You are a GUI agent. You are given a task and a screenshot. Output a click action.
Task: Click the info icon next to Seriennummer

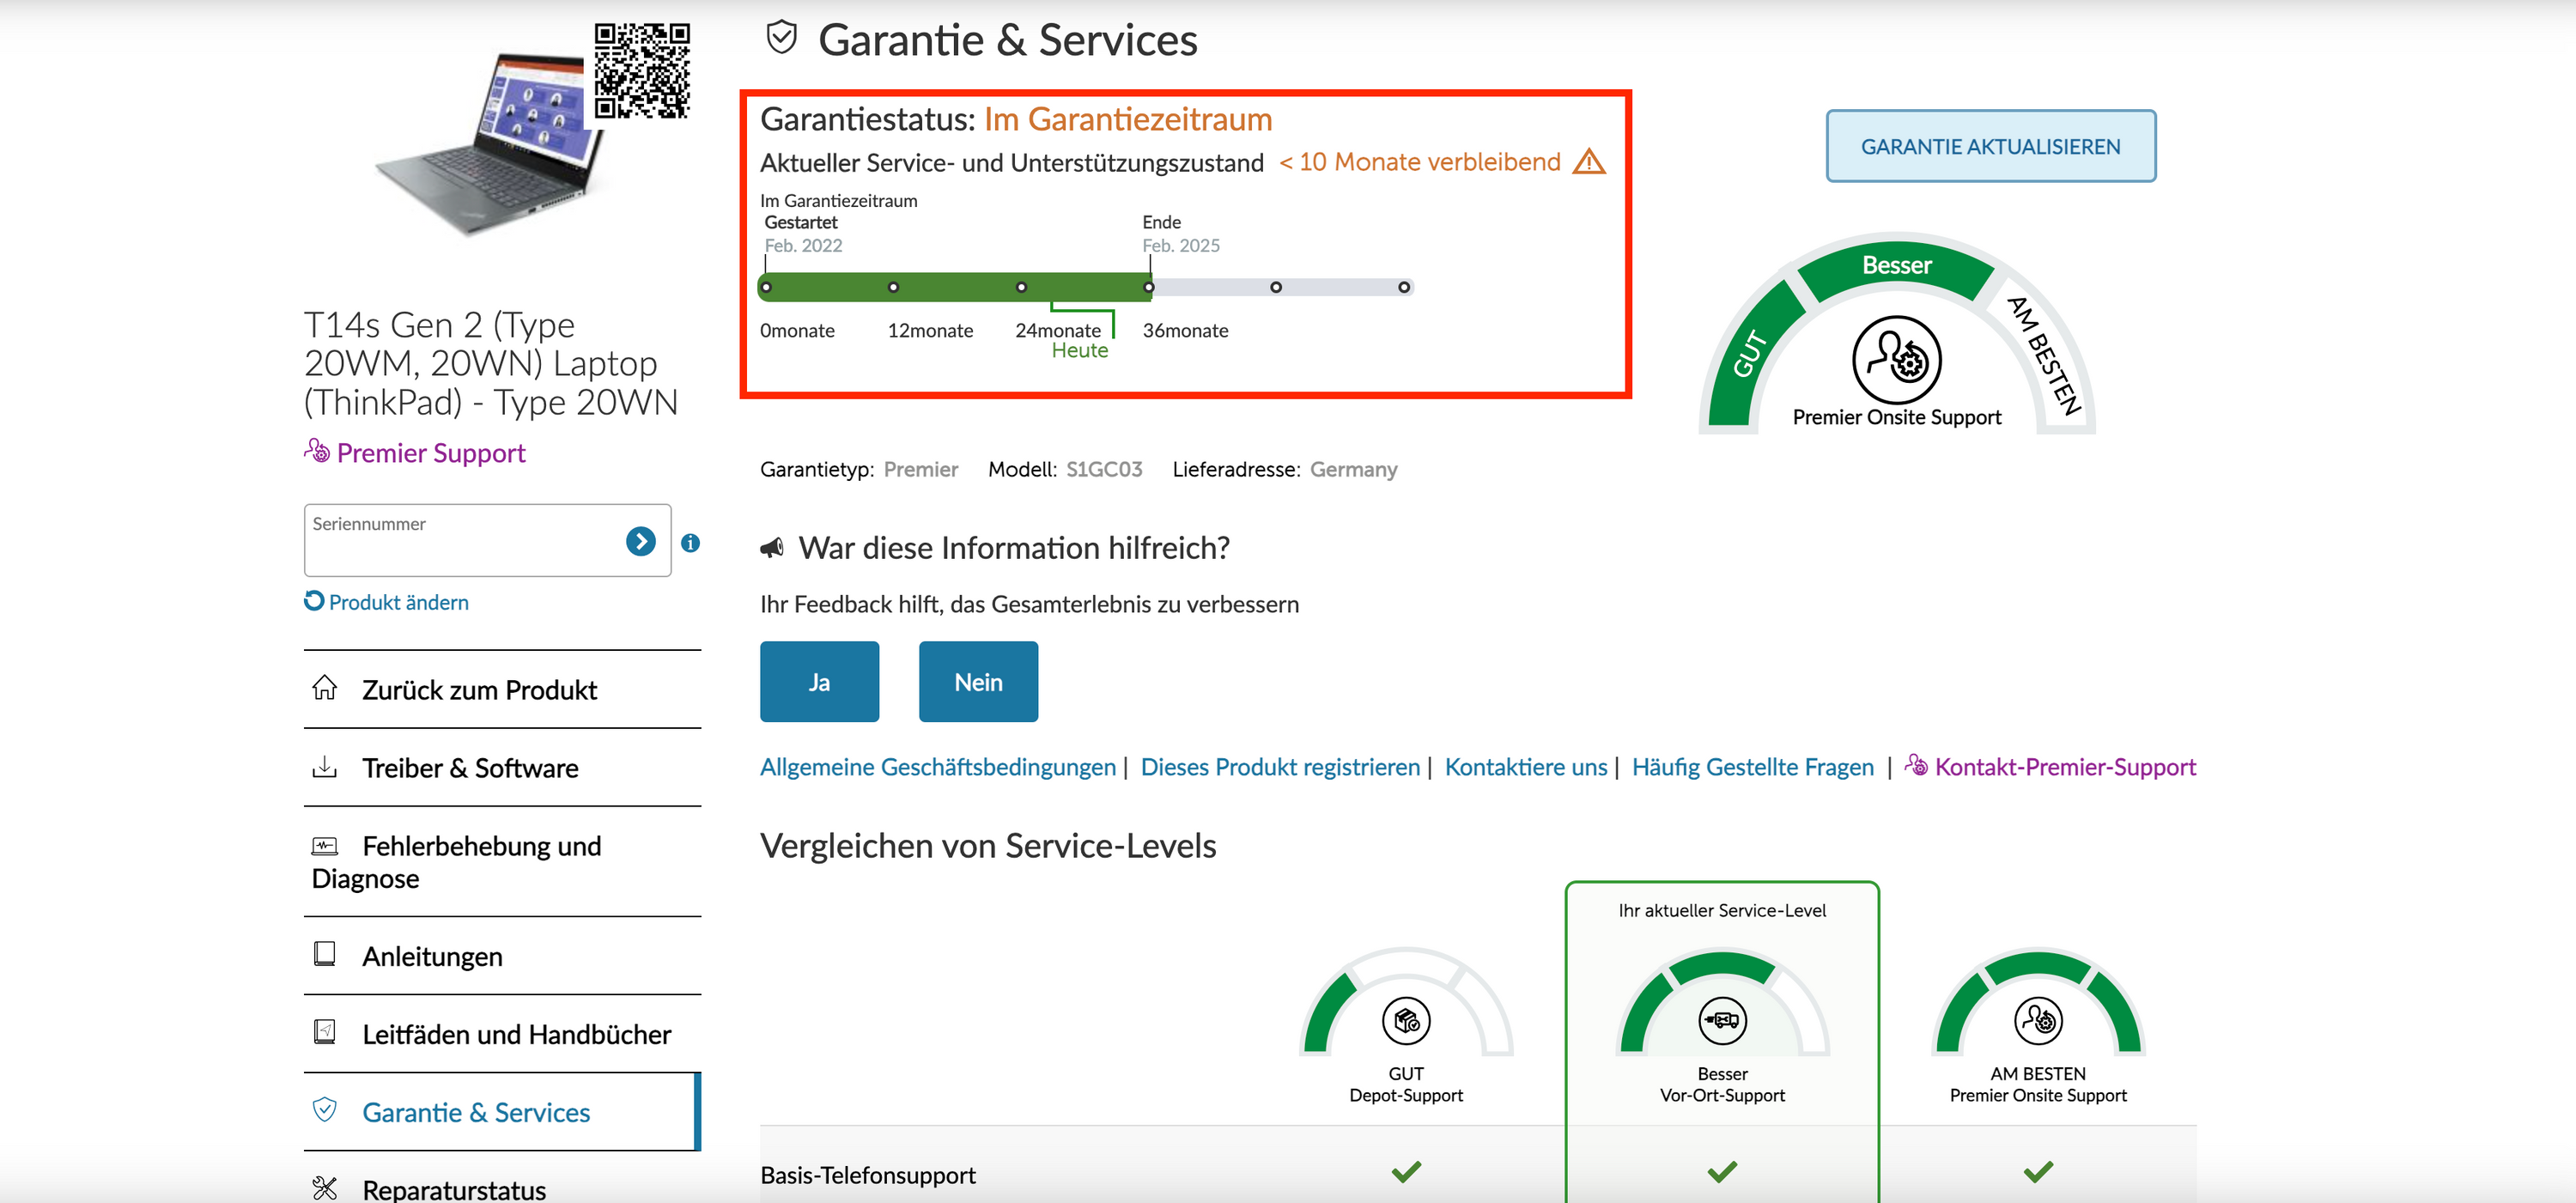pos(690,543)
